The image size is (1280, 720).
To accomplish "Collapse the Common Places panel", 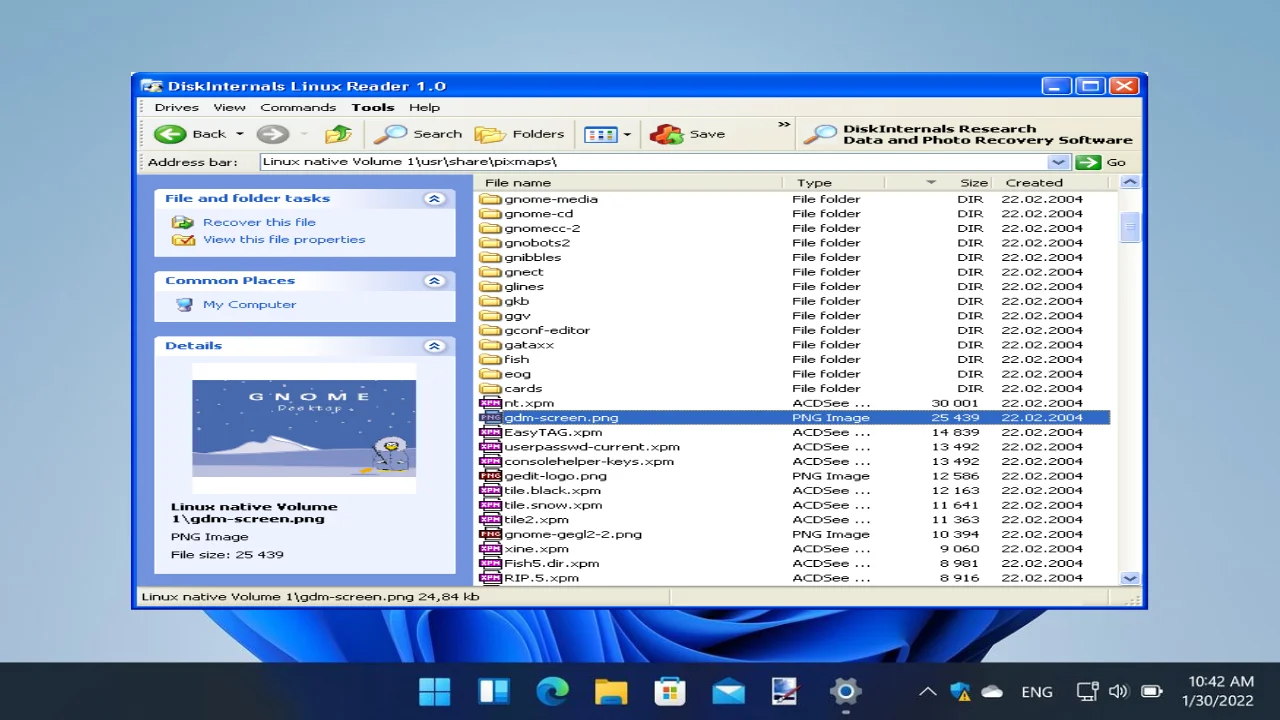I will pos(434,281).
